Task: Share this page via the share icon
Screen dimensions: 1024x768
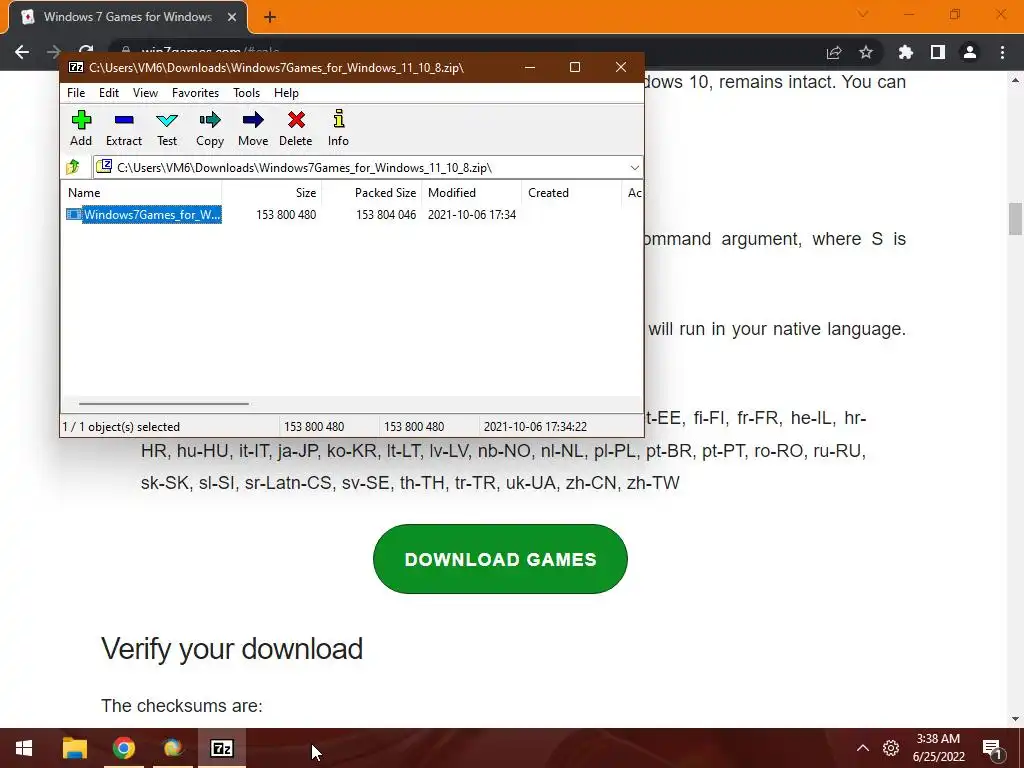Action: [x=834, y=52]
